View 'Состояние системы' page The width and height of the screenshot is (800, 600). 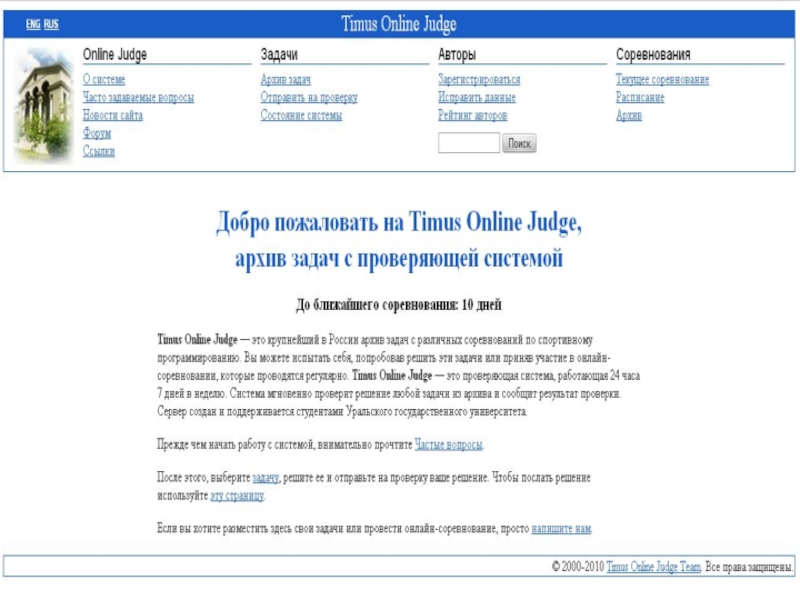302,115
